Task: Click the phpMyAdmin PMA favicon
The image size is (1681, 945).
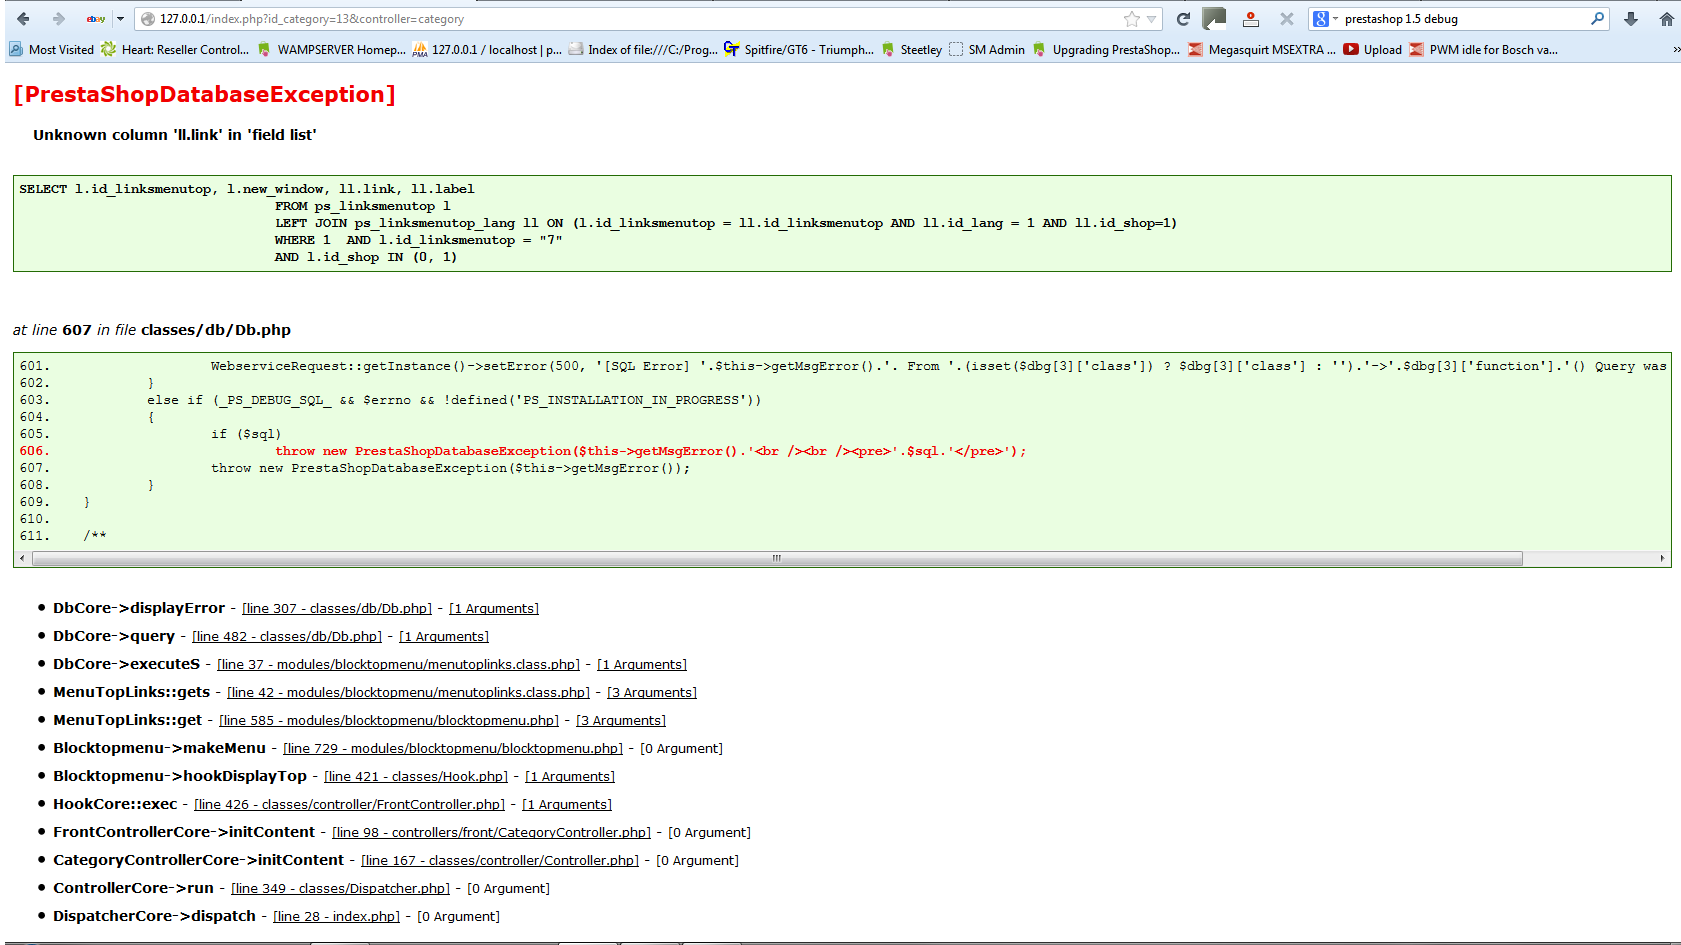Action: 420,50
